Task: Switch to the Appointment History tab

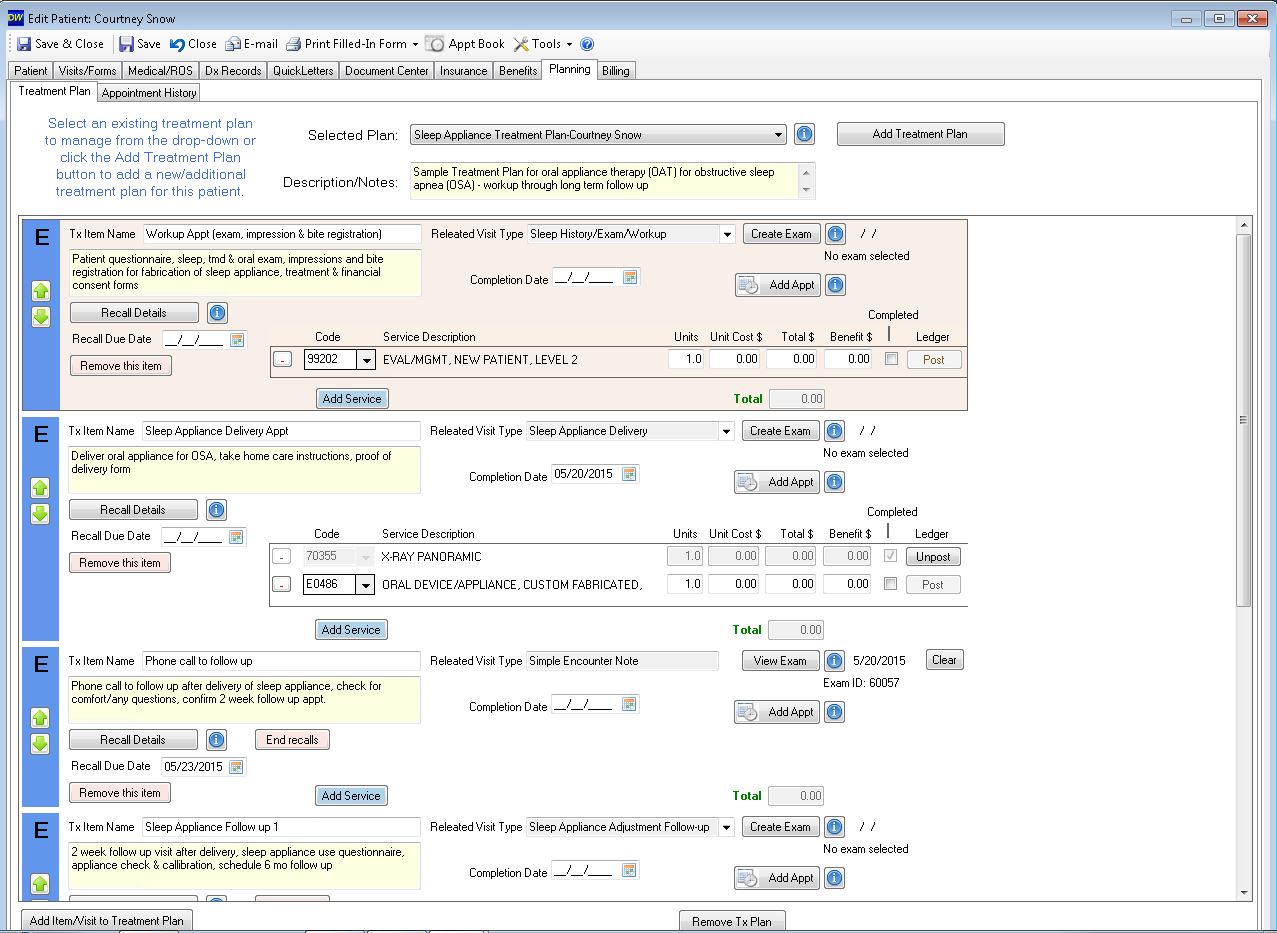Action: coord(147,92)
